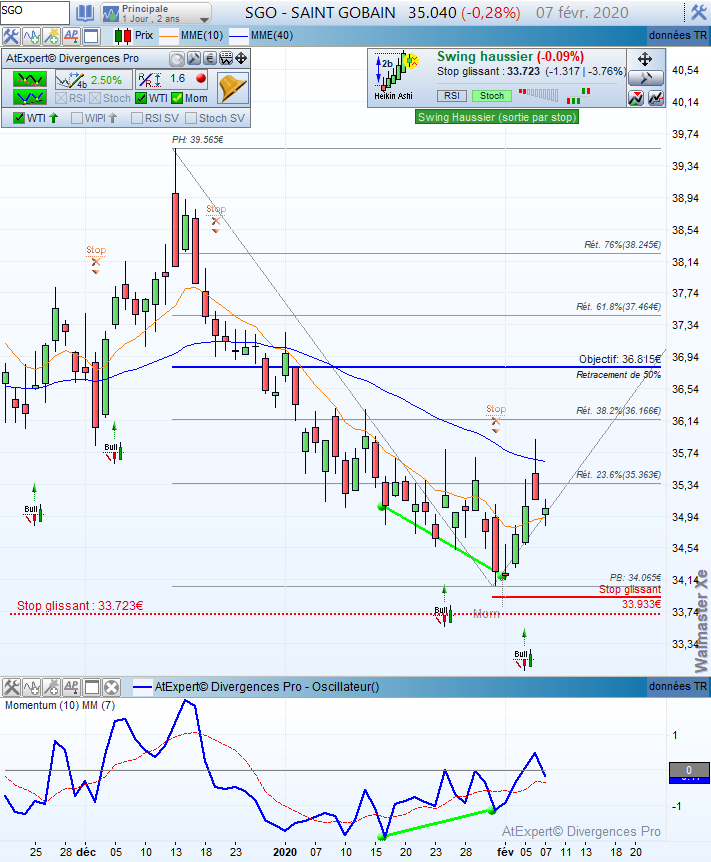This screenshot has width=711, height=862.
Task: Click the Swing Haussier (sortie par stop) label
Action: [x=497, y=117]
